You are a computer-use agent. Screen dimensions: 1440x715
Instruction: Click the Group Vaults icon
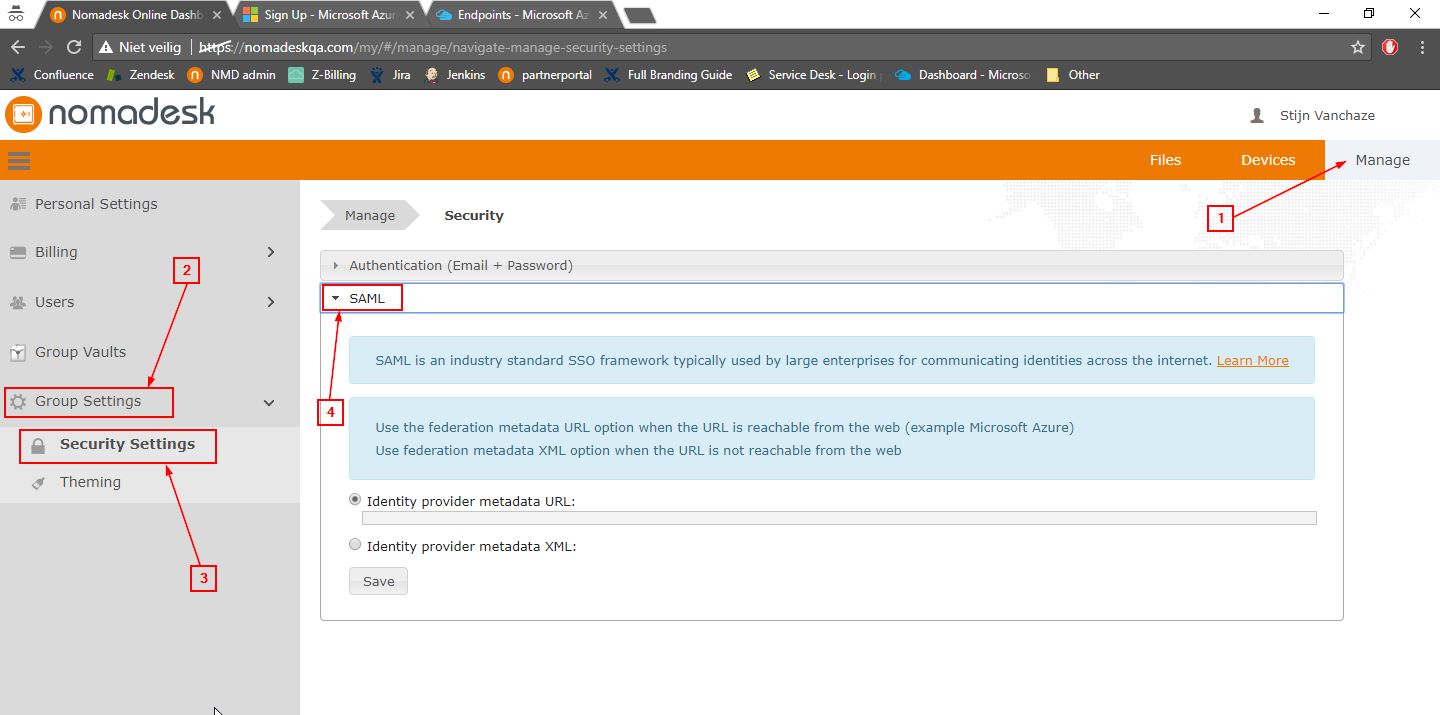click(18, 352)
